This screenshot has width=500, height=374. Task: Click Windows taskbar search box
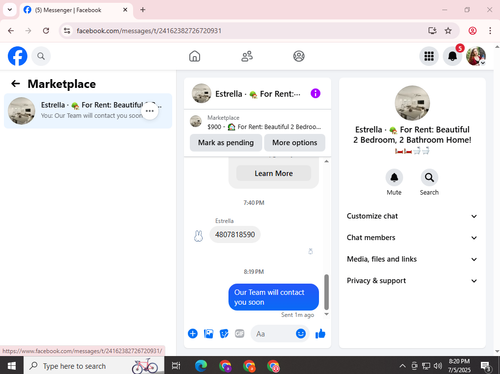94,366
